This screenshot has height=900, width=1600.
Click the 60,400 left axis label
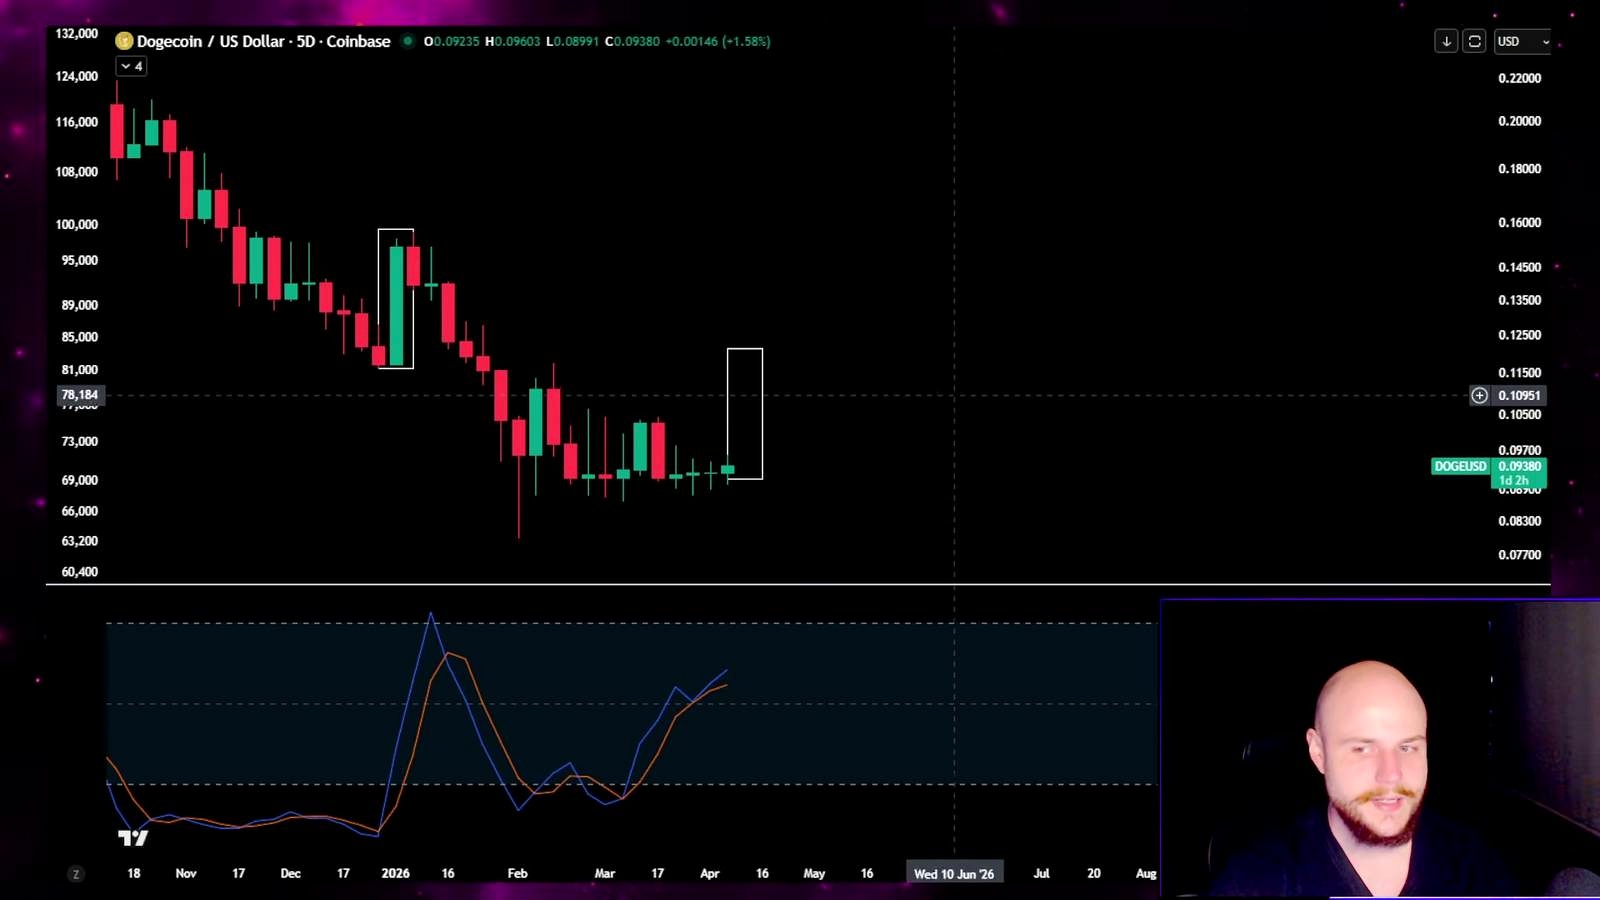pos(80,572)
